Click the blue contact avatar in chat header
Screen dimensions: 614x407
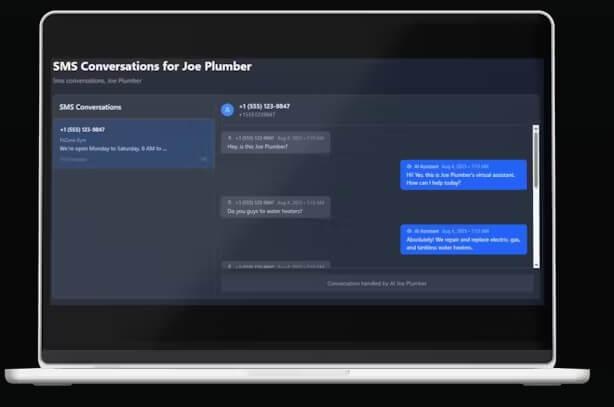pos(227,109)
